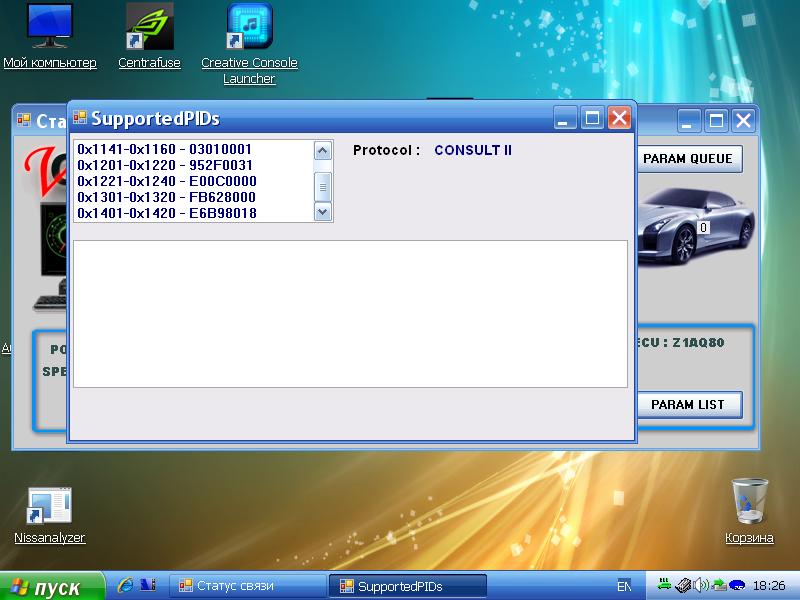Screen dimensions: 800x600
Task: Launch Creative Console Launcher icon
Action: pyautogui.click(x=249, y=27)
